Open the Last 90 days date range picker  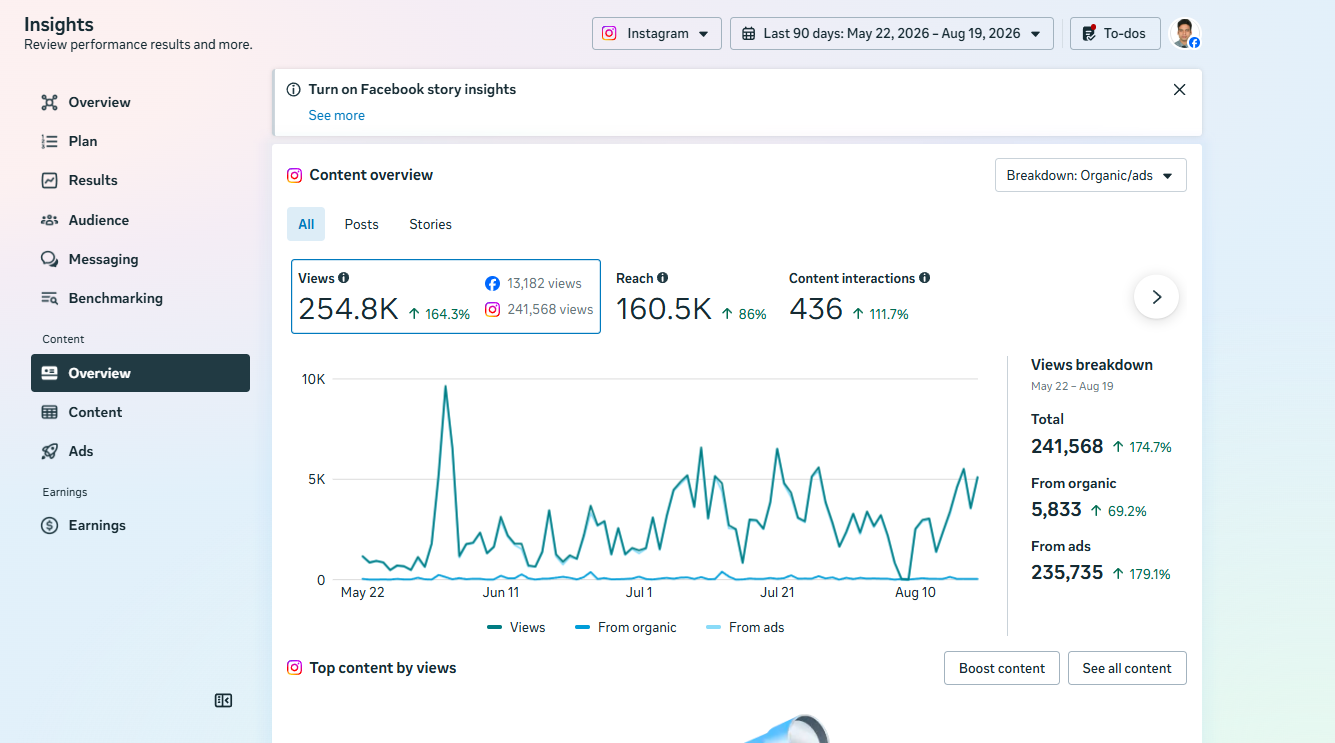pos(892,33)
